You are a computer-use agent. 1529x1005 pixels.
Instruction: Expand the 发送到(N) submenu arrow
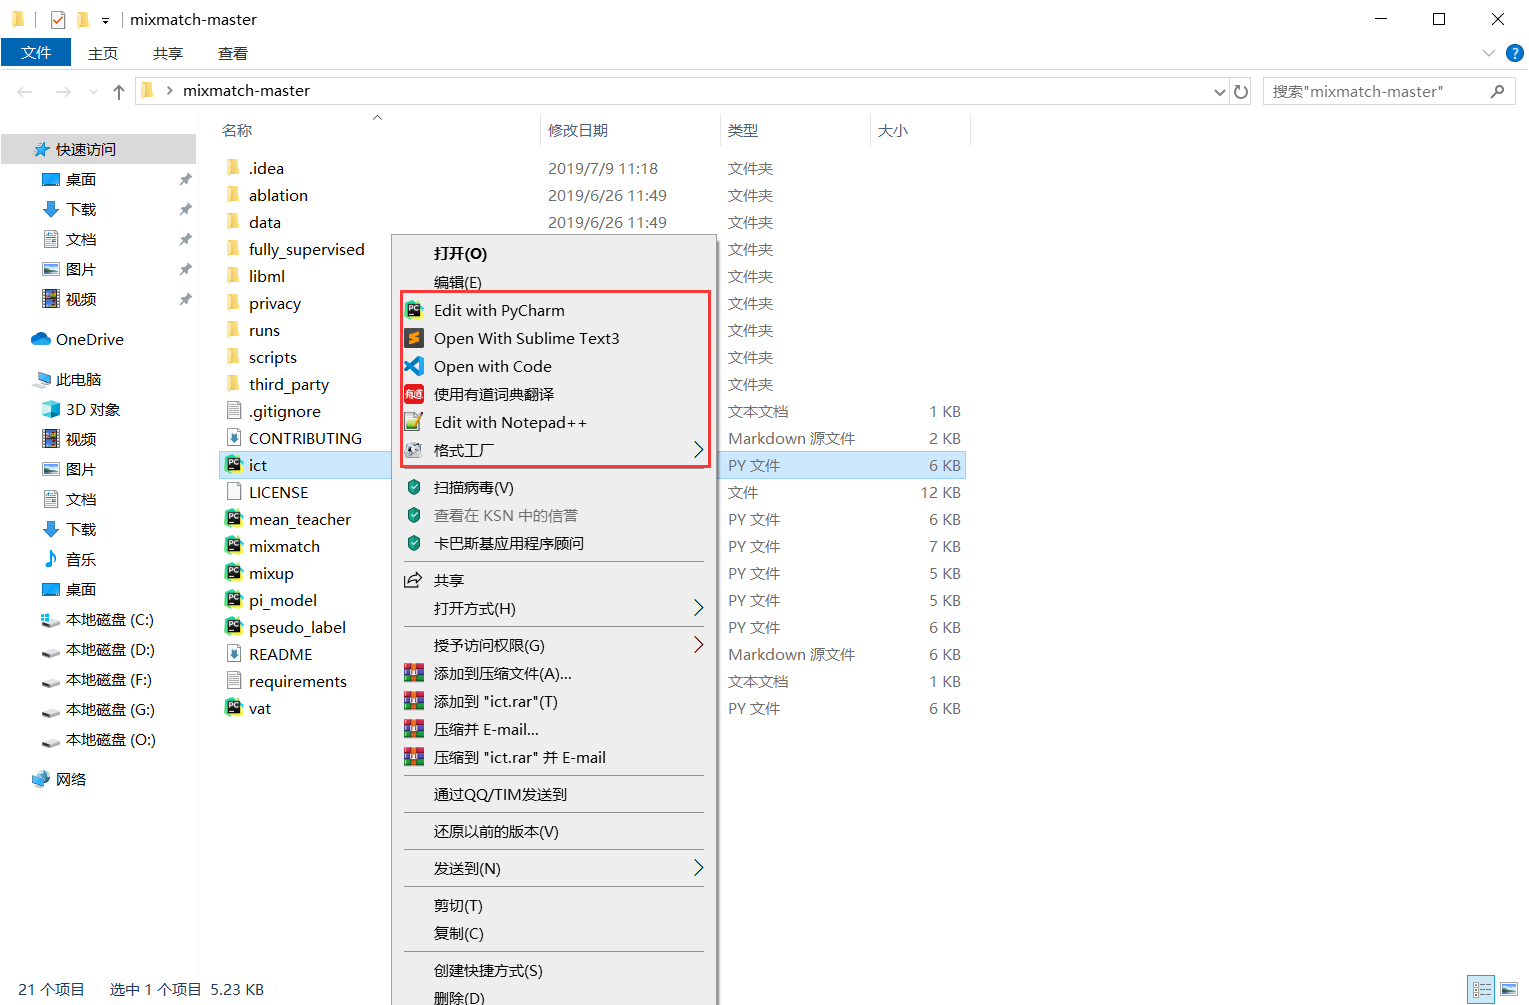(698, 868)
